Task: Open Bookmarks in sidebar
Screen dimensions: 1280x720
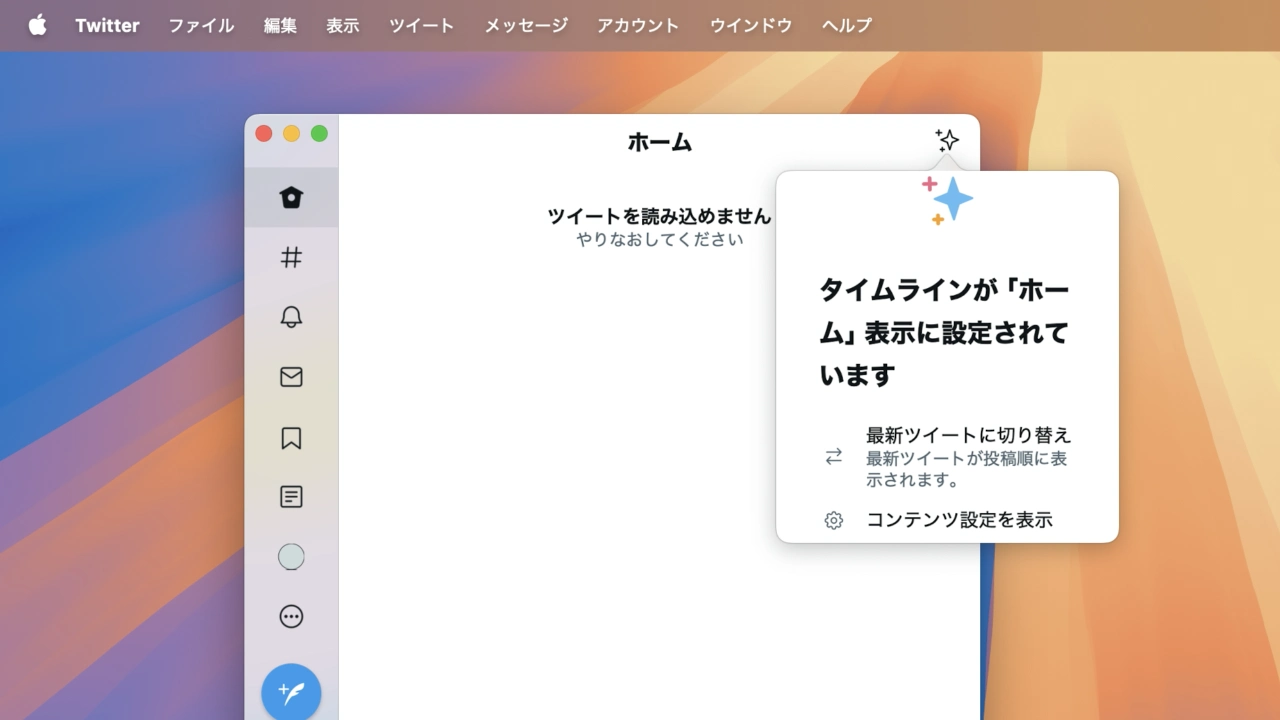Action: (291, 438)
